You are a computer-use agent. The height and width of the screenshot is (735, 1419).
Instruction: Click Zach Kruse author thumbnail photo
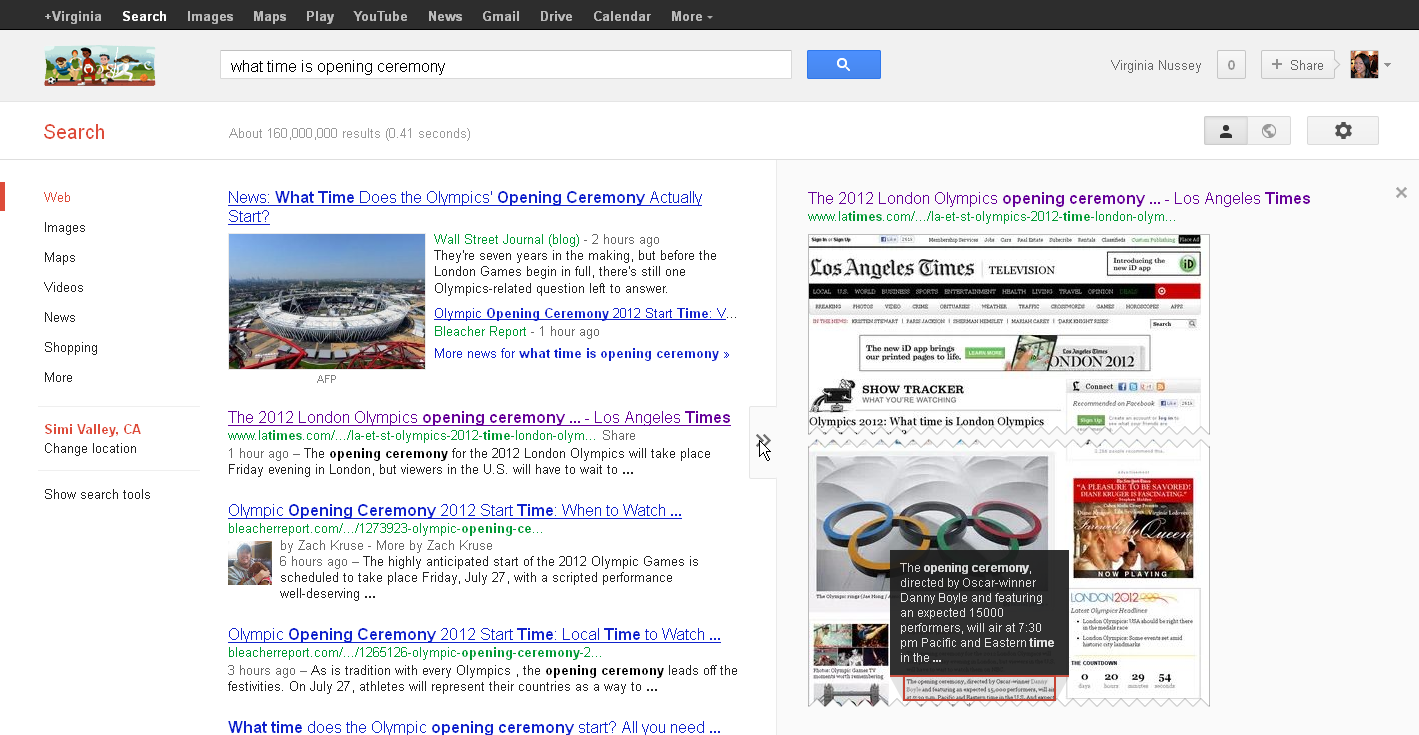(250, 563)
